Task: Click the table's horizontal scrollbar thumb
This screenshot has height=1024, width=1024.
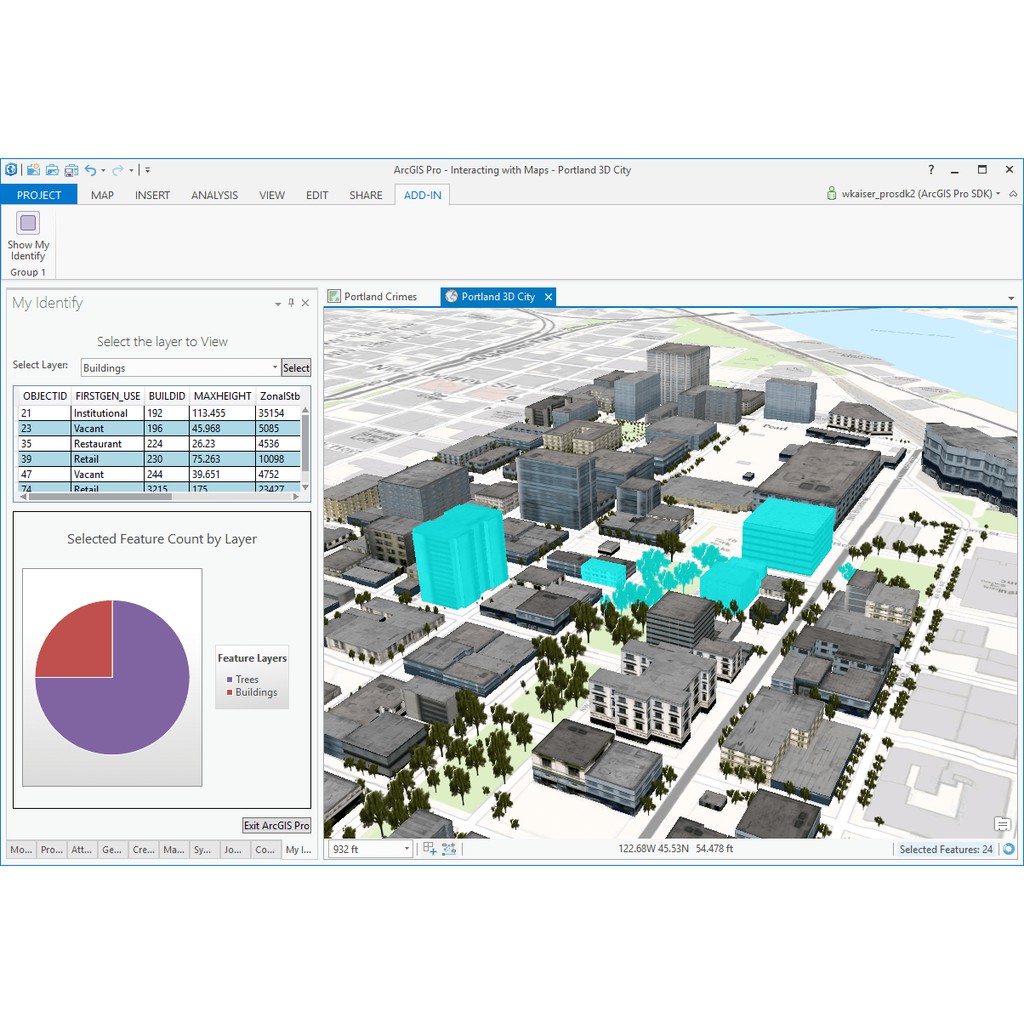Action: [100, 497]
